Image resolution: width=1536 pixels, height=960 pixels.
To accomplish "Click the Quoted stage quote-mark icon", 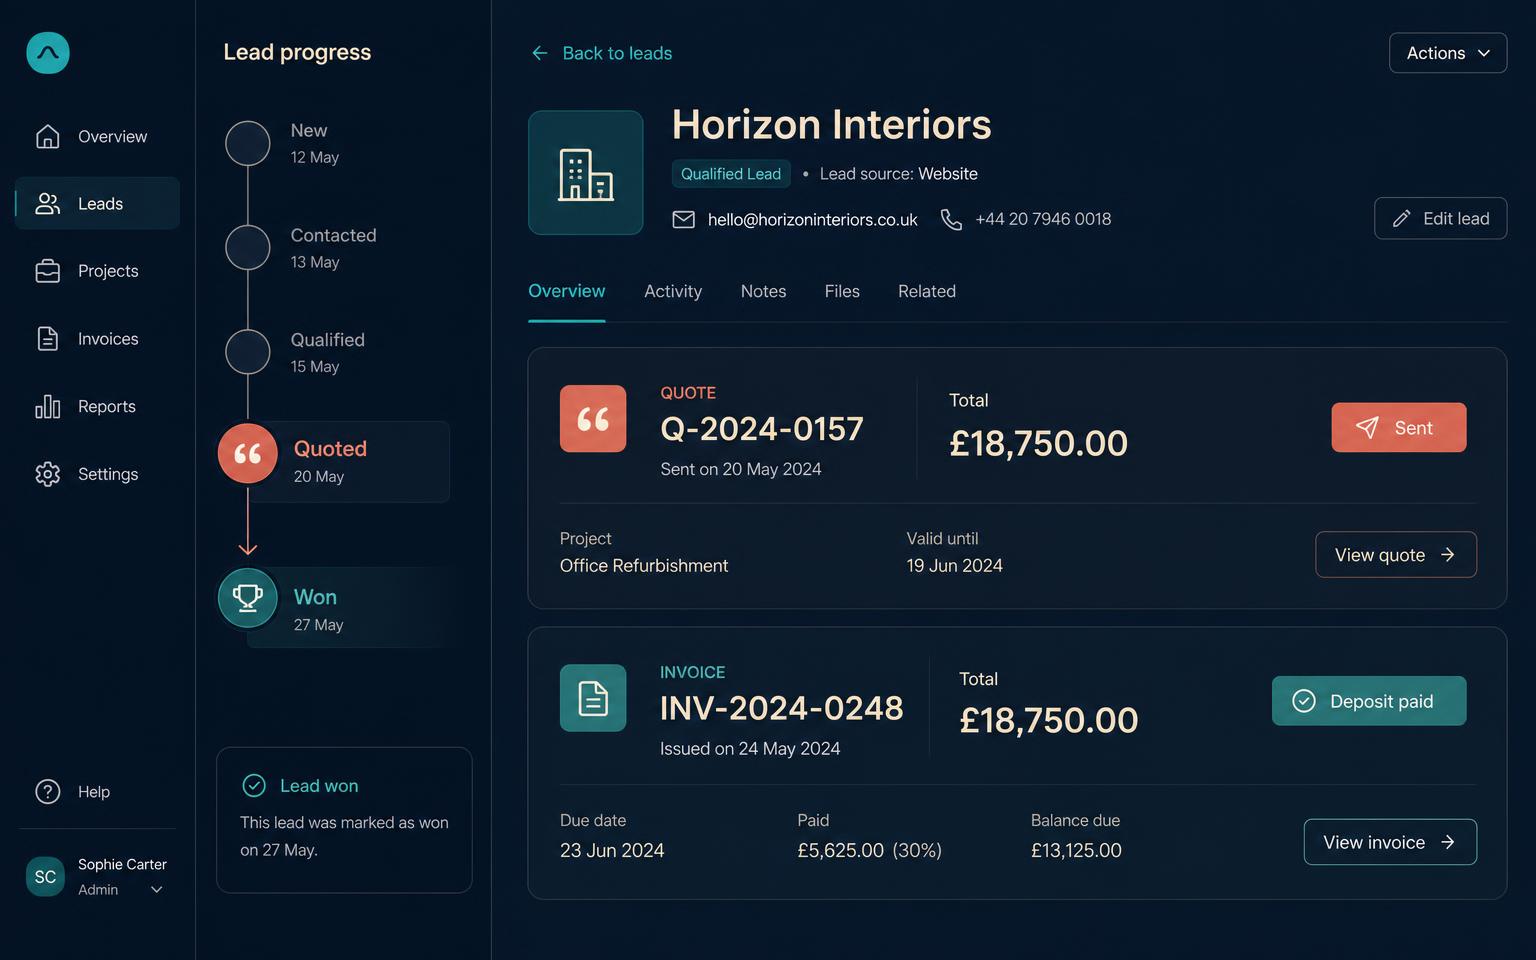I will 248,453.
